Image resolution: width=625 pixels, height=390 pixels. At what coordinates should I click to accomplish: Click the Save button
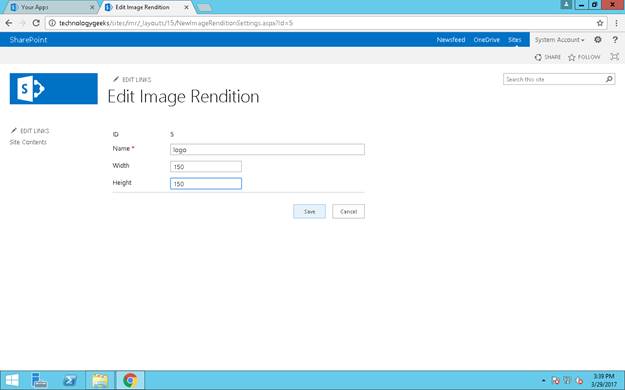point(309,211)
